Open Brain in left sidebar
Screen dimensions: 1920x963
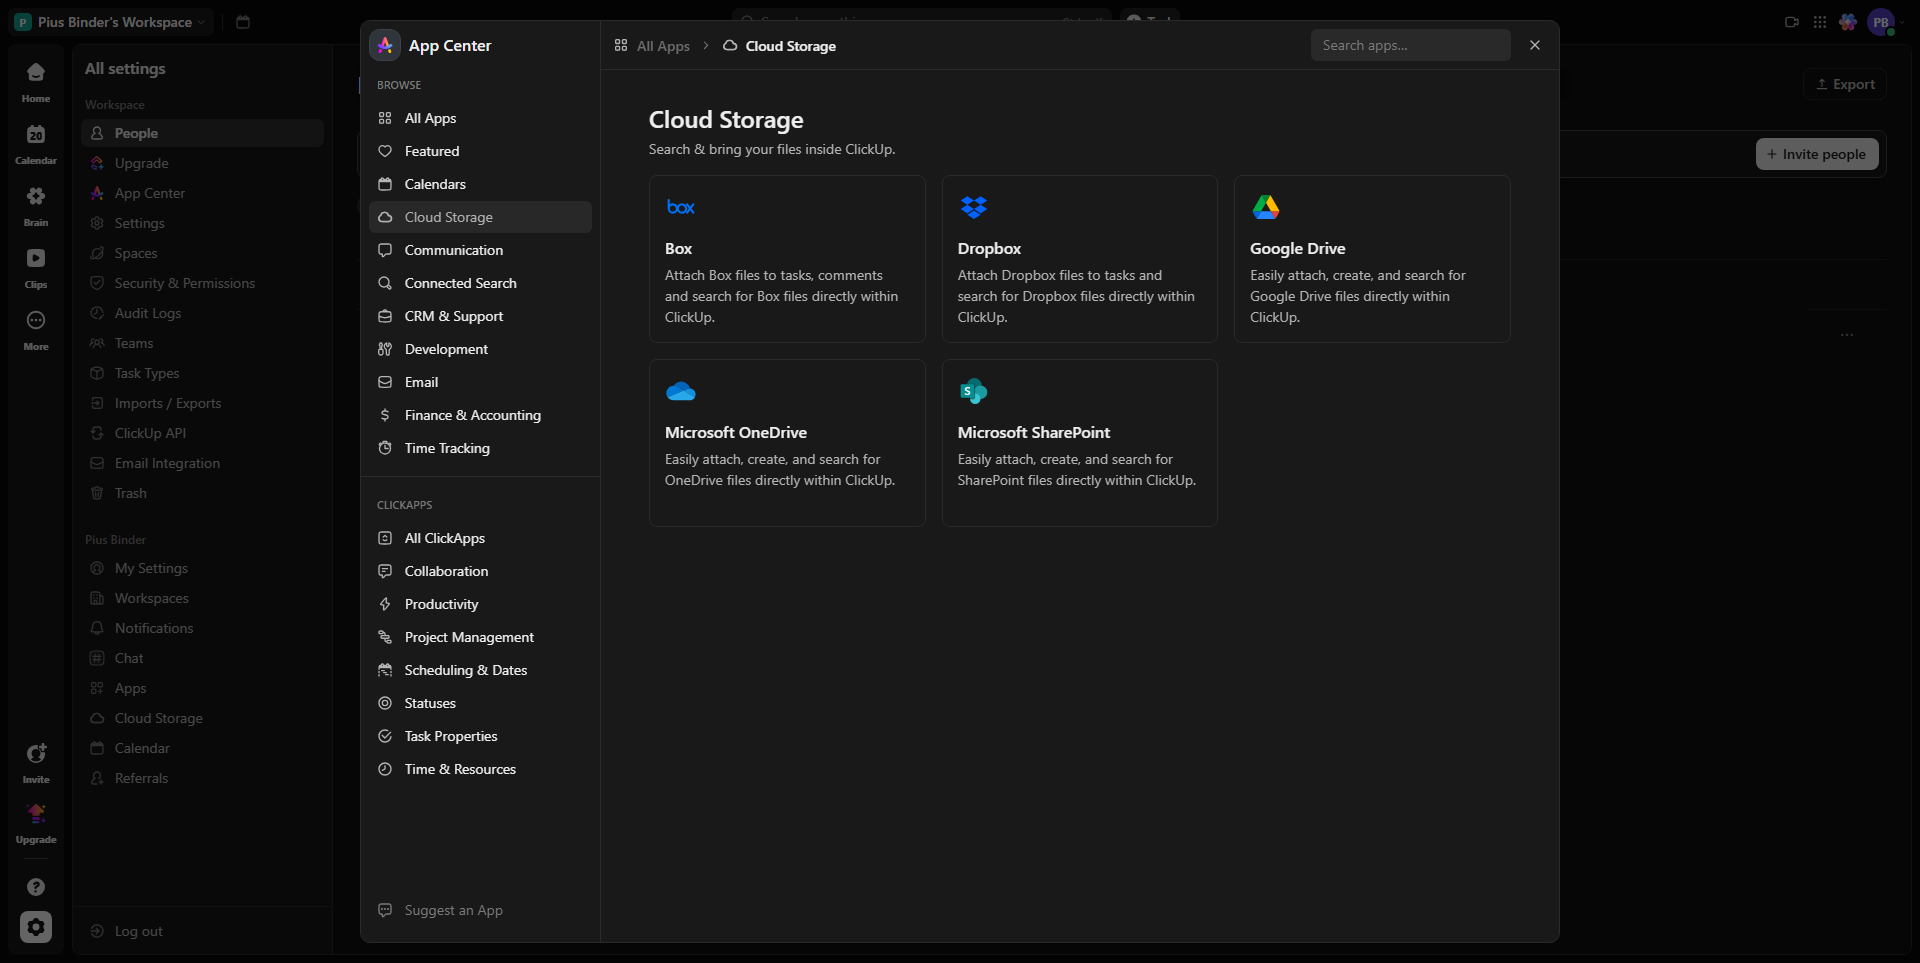coord(36,207)
